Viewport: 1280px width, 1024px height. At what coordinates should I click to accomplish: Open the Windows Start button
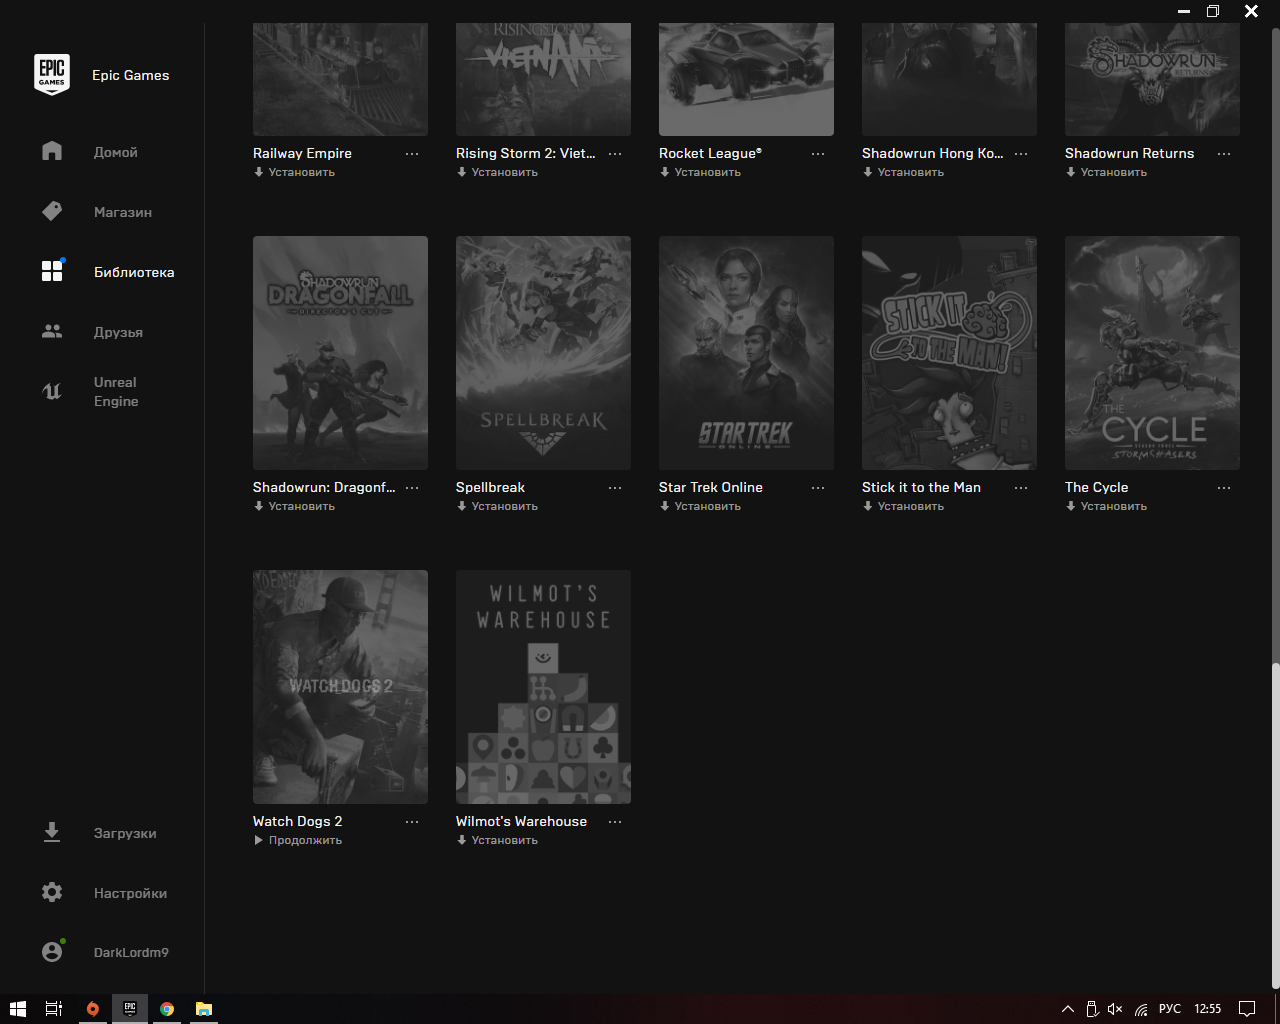point(17,1008)
